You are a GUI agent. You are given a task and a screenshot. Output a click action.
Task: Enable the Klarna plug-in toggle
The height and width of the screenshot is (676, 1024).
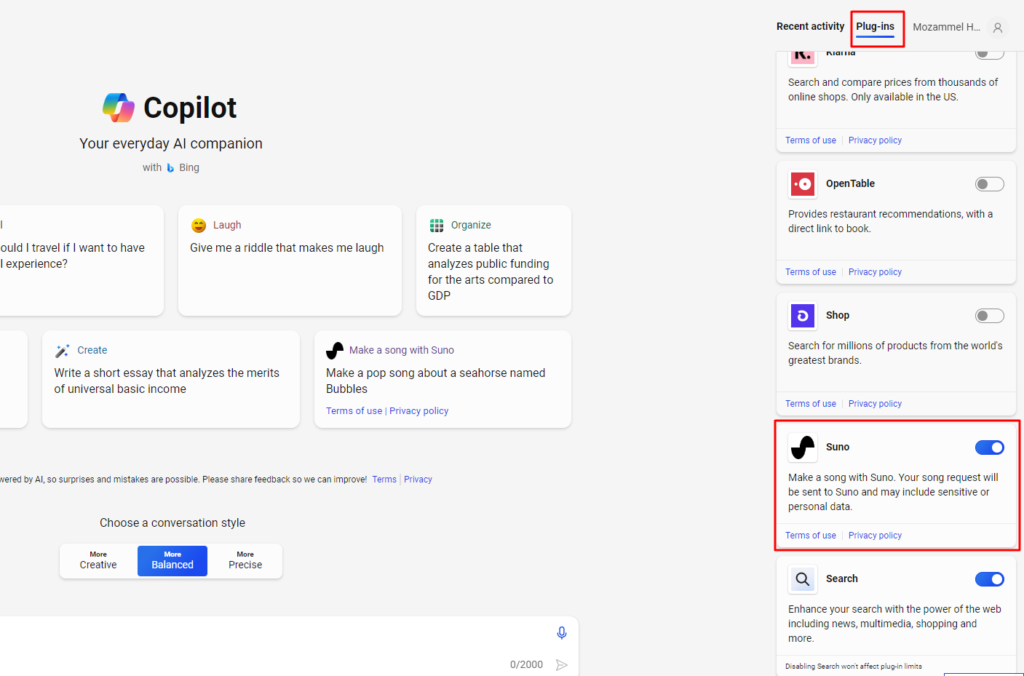(989, 54)
